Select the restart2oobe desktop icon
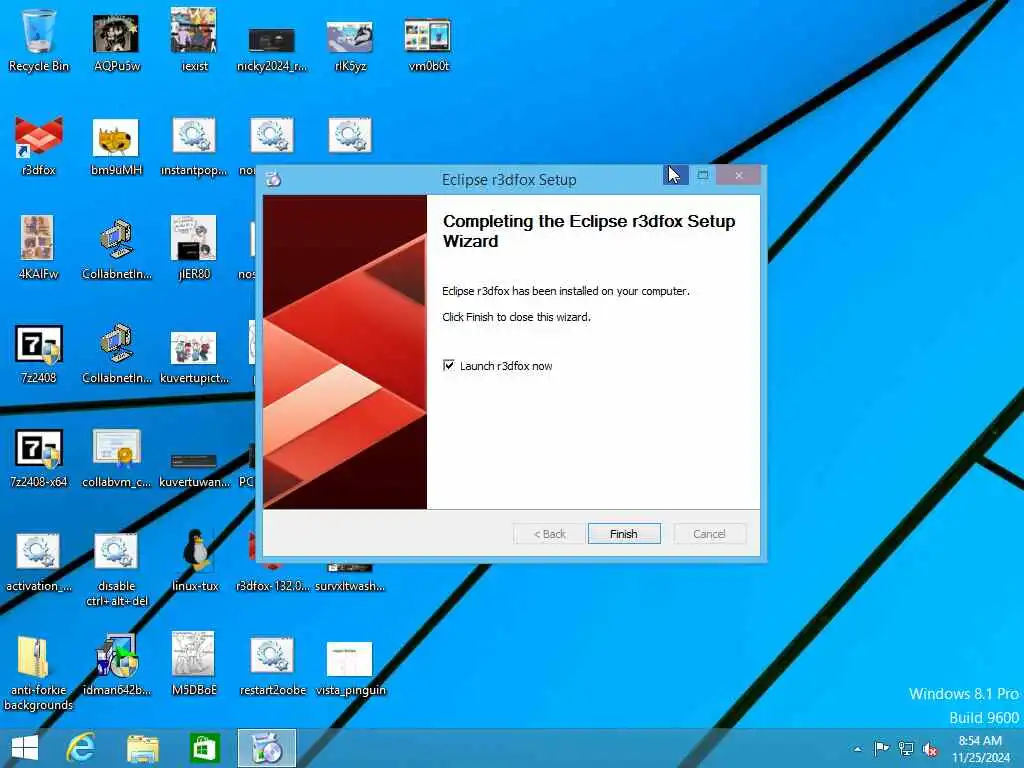 coord(272,666)
